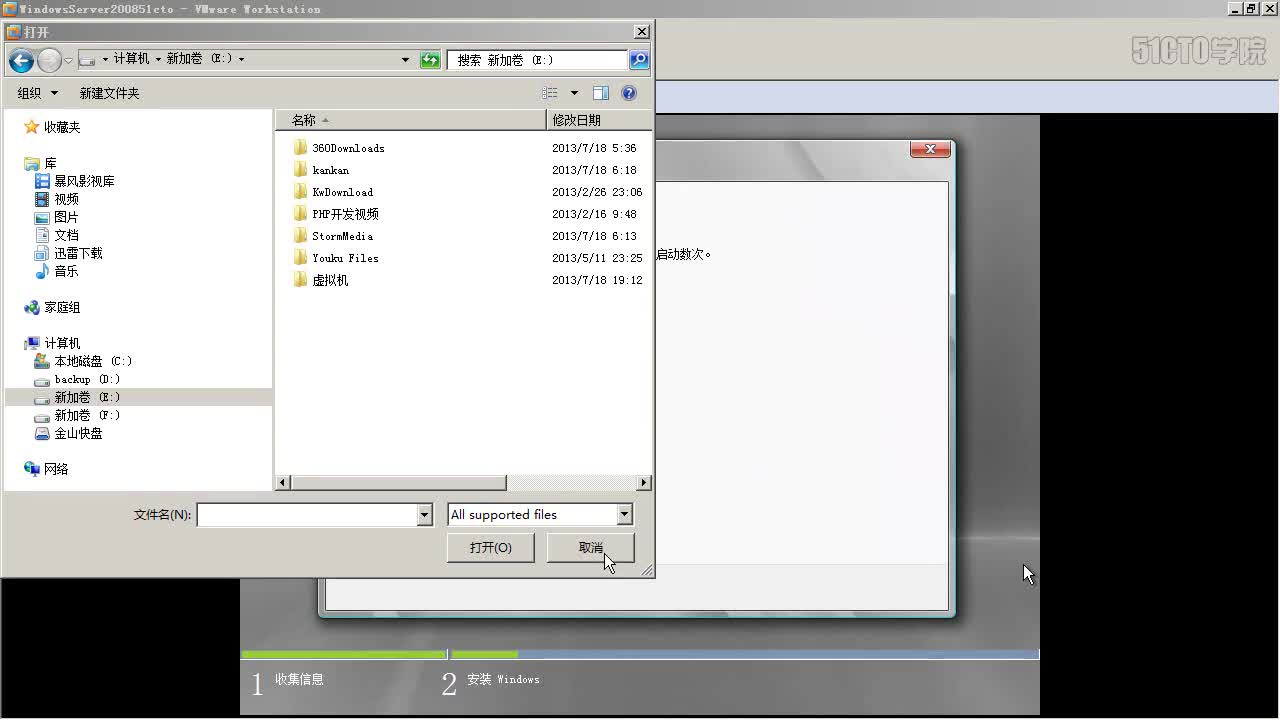Click the change view icon
This screenshot has width=1280, height=720.
(550, 93)
